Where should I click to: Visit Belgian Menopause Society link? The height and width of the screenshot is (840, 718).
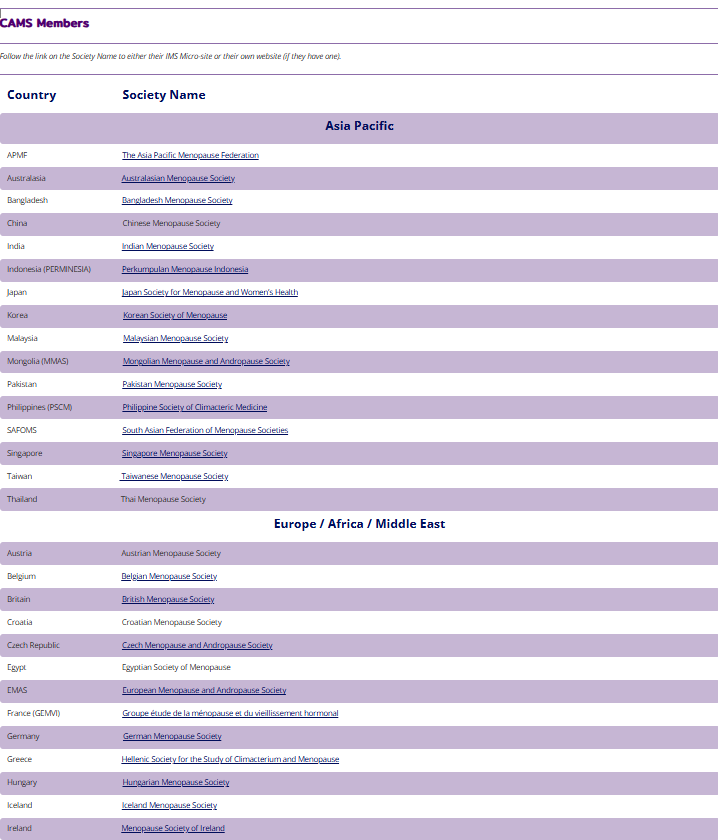pyautogui.click(x=169, y=576)
